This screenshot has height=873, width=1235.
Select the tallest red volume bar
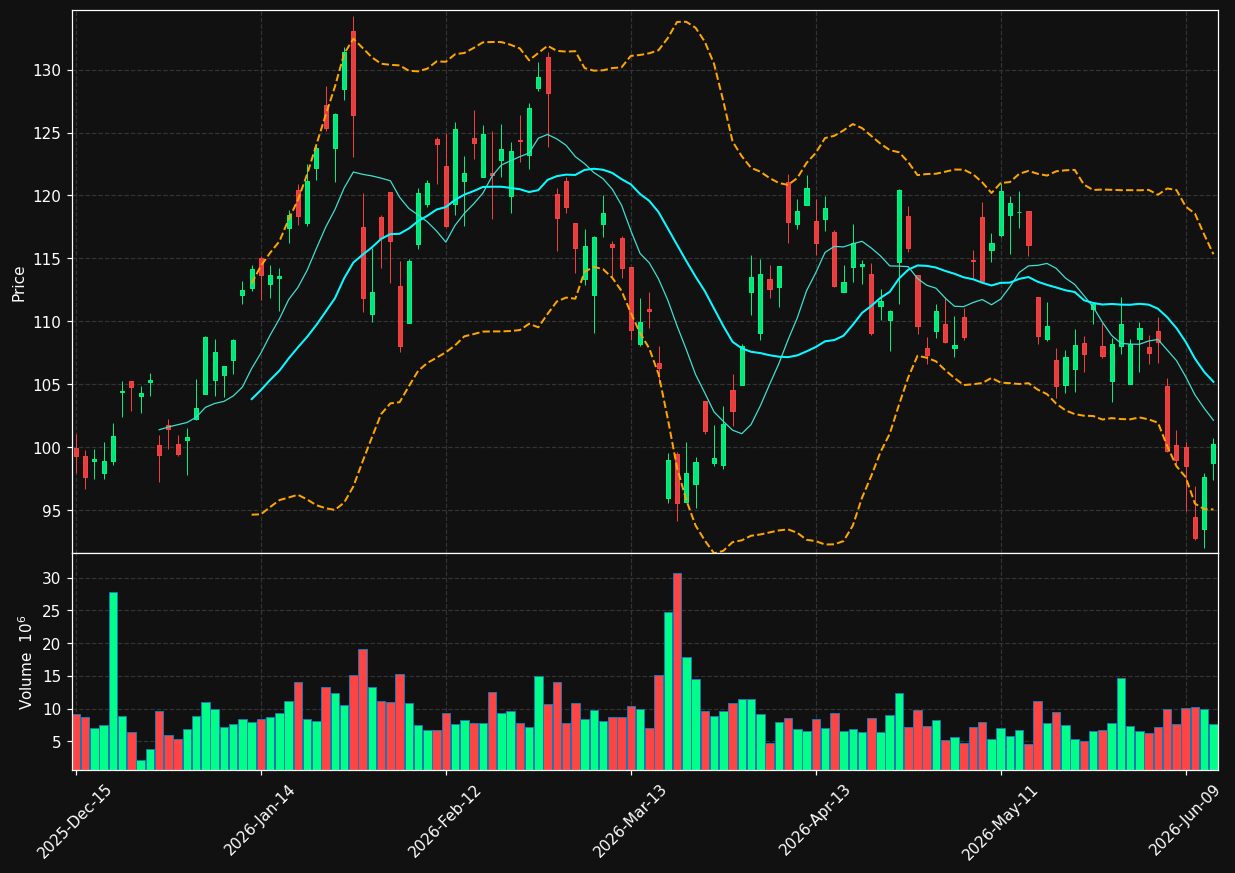tap(677, 671)
